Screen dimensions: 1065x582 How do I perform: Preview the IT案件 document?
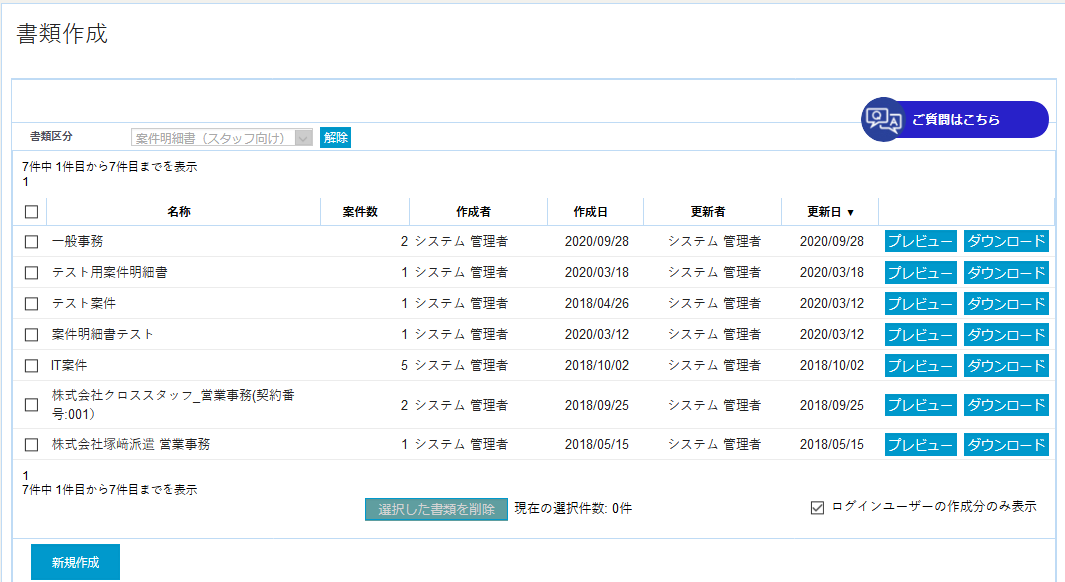(x=920, y=365)
